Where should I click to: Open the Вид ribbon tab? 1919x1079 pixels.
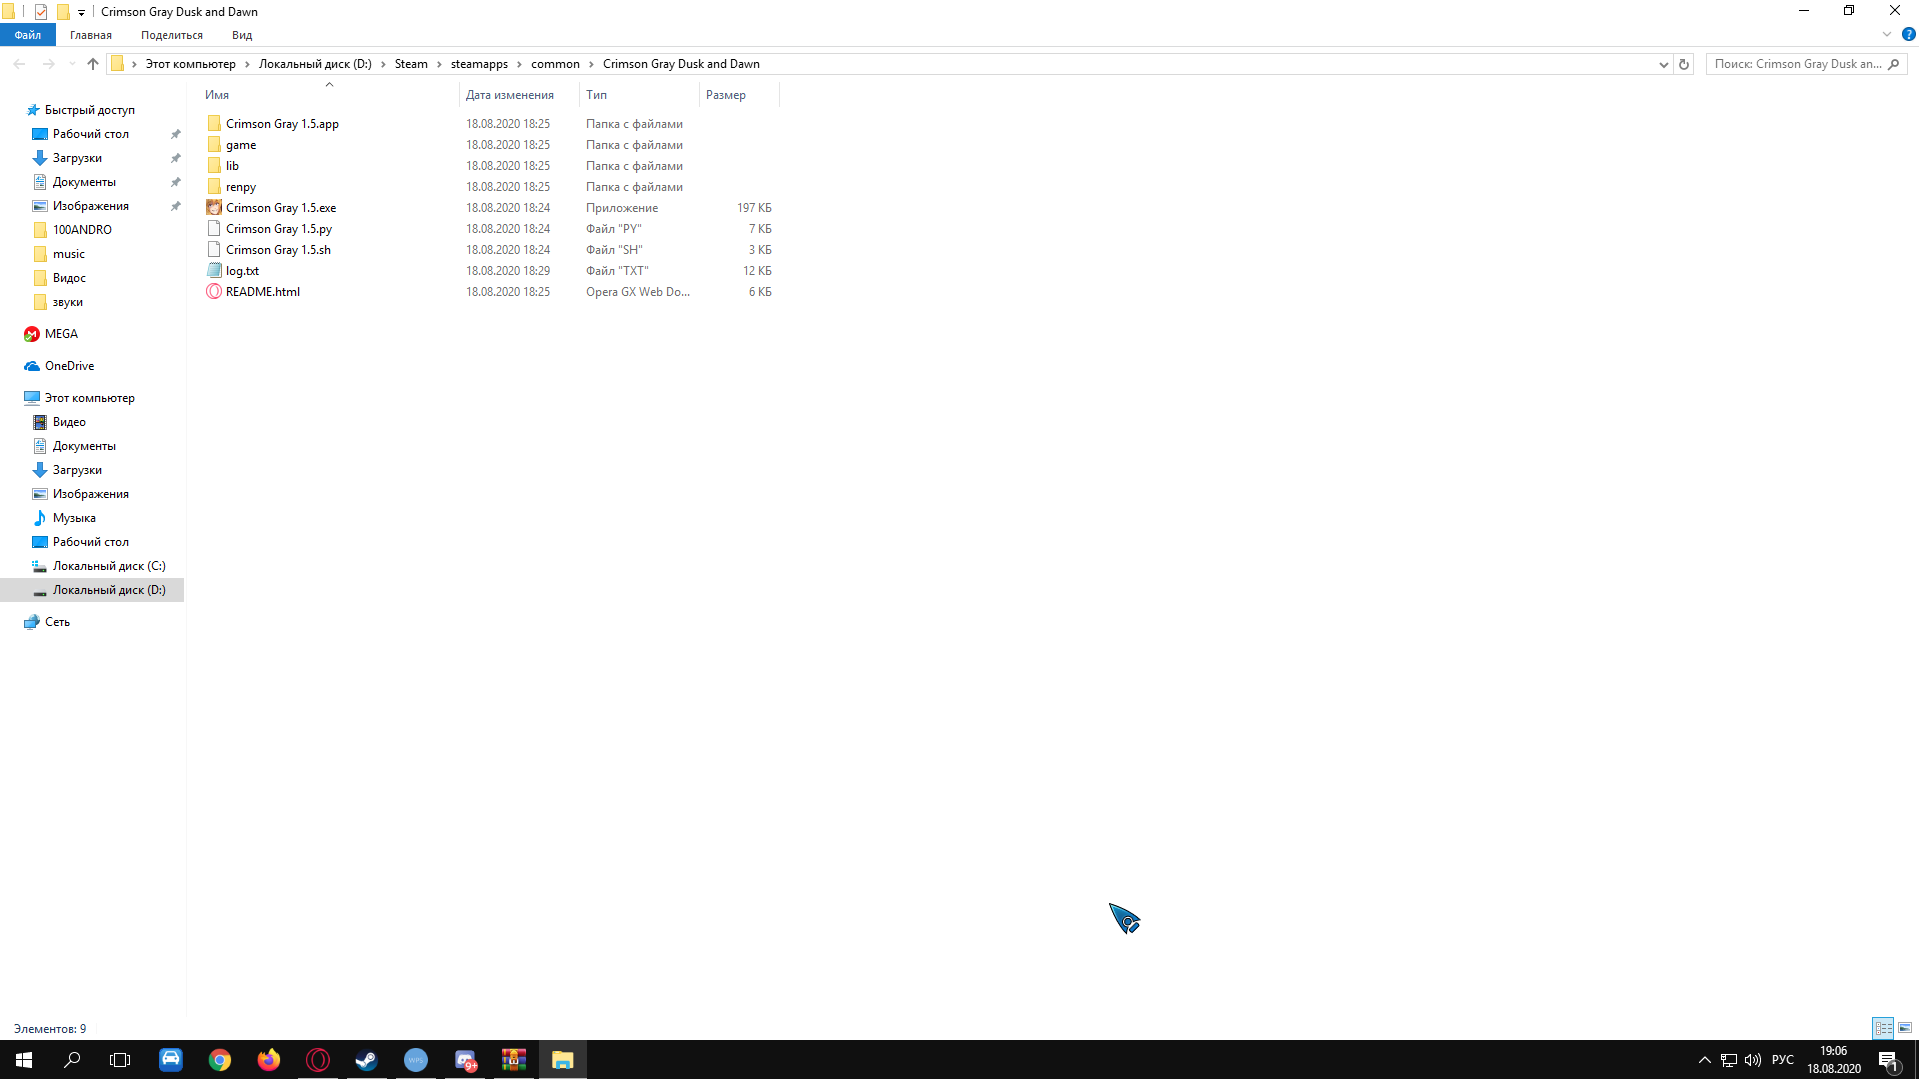point(242,35)
